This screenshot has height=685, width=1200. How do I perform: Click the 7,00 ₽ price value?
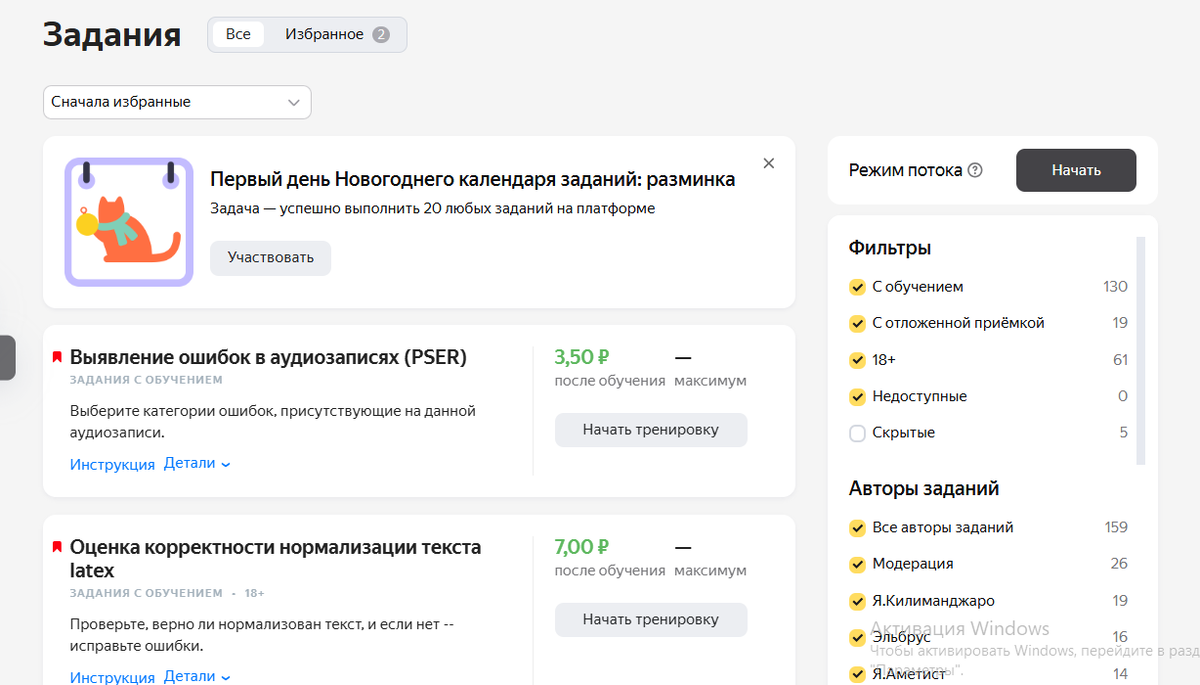[582, 547]
